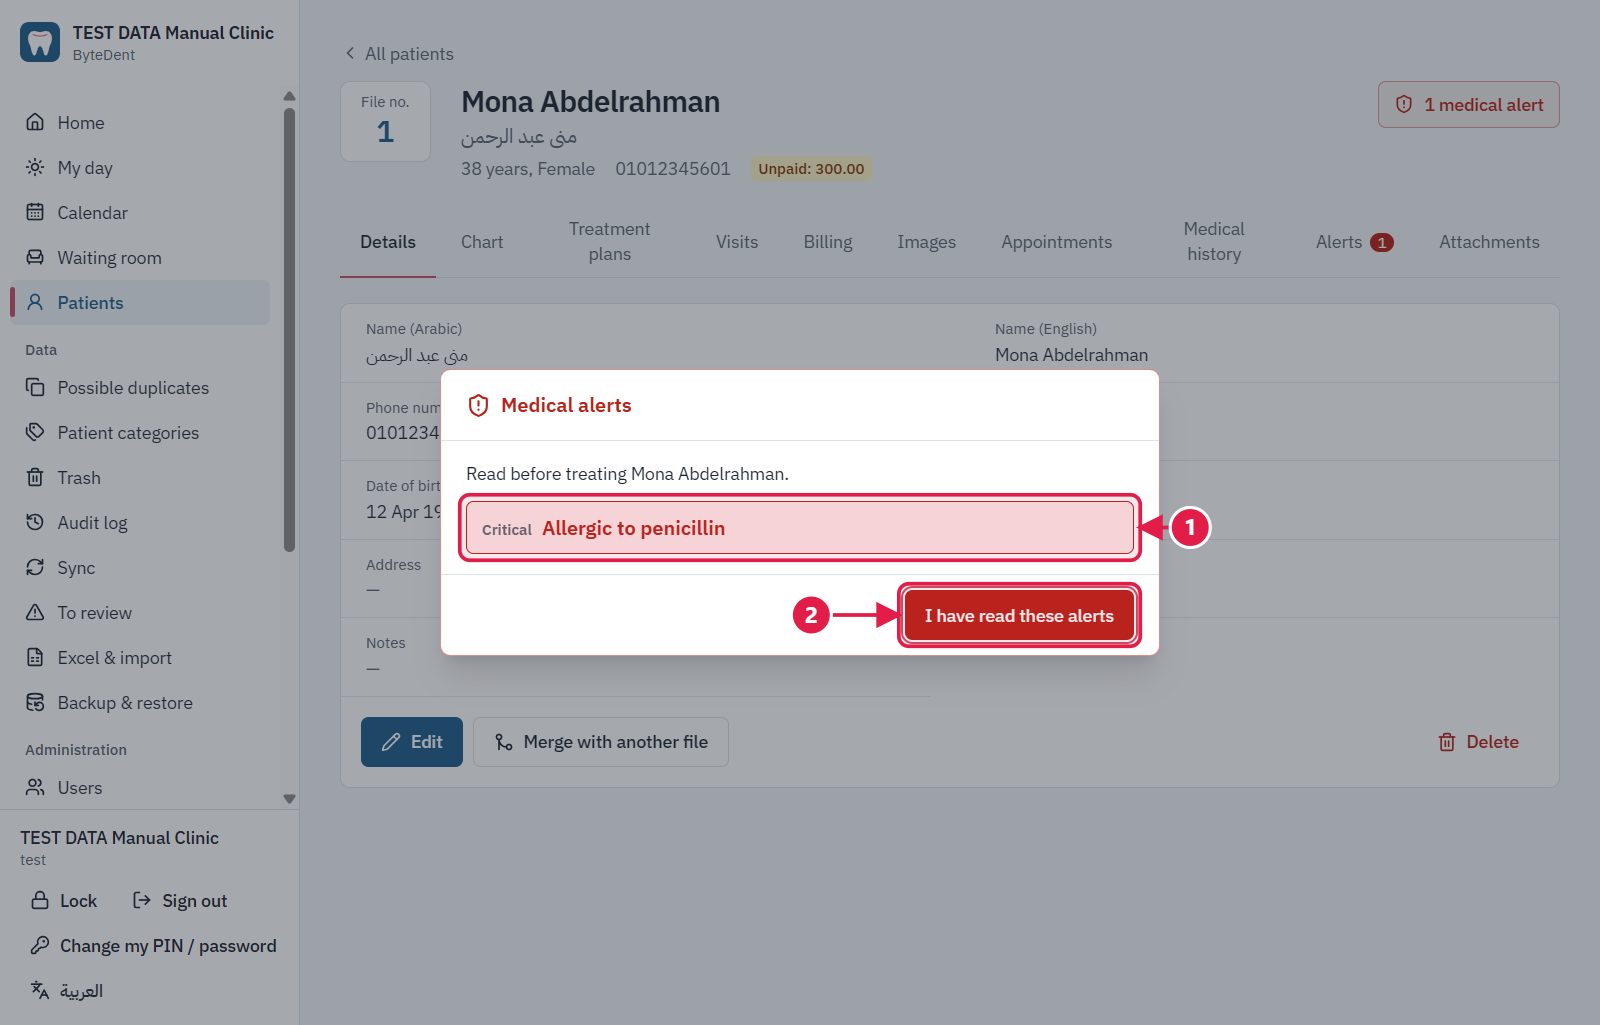Open the Sync page

click(140, 567)
